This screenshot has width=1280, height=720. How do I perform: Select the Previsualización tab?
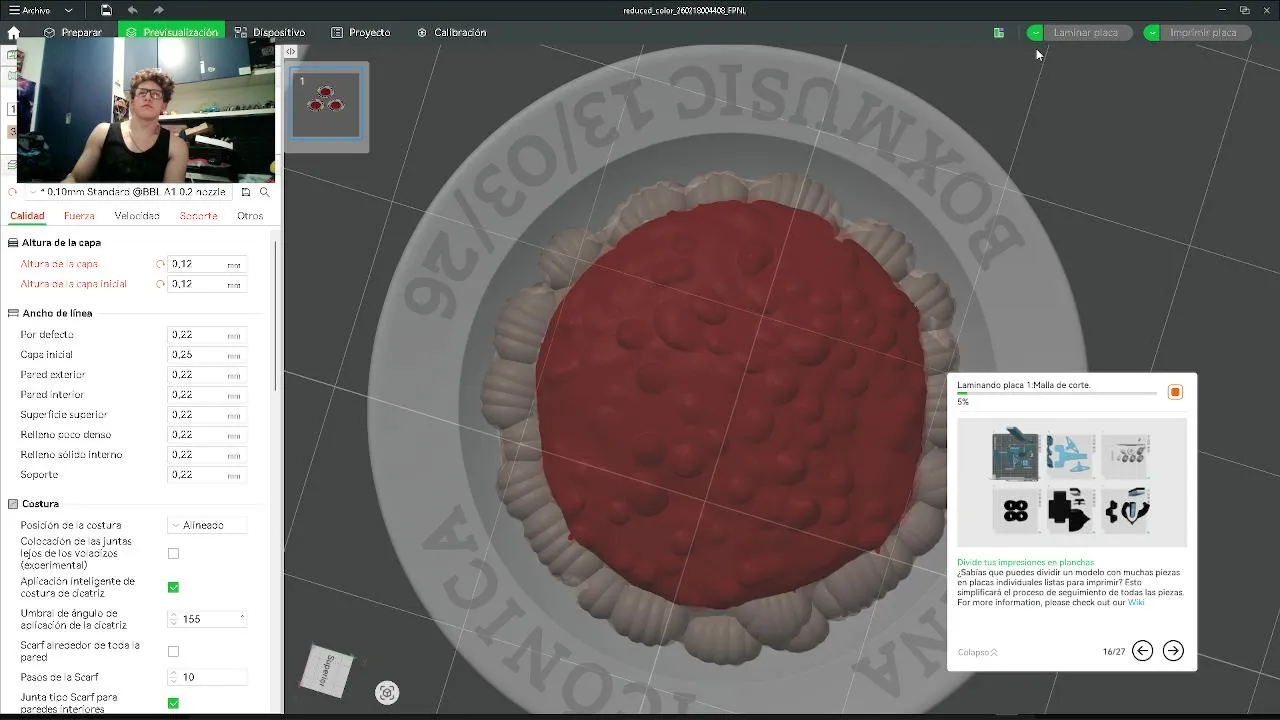[x=172, y=32]
